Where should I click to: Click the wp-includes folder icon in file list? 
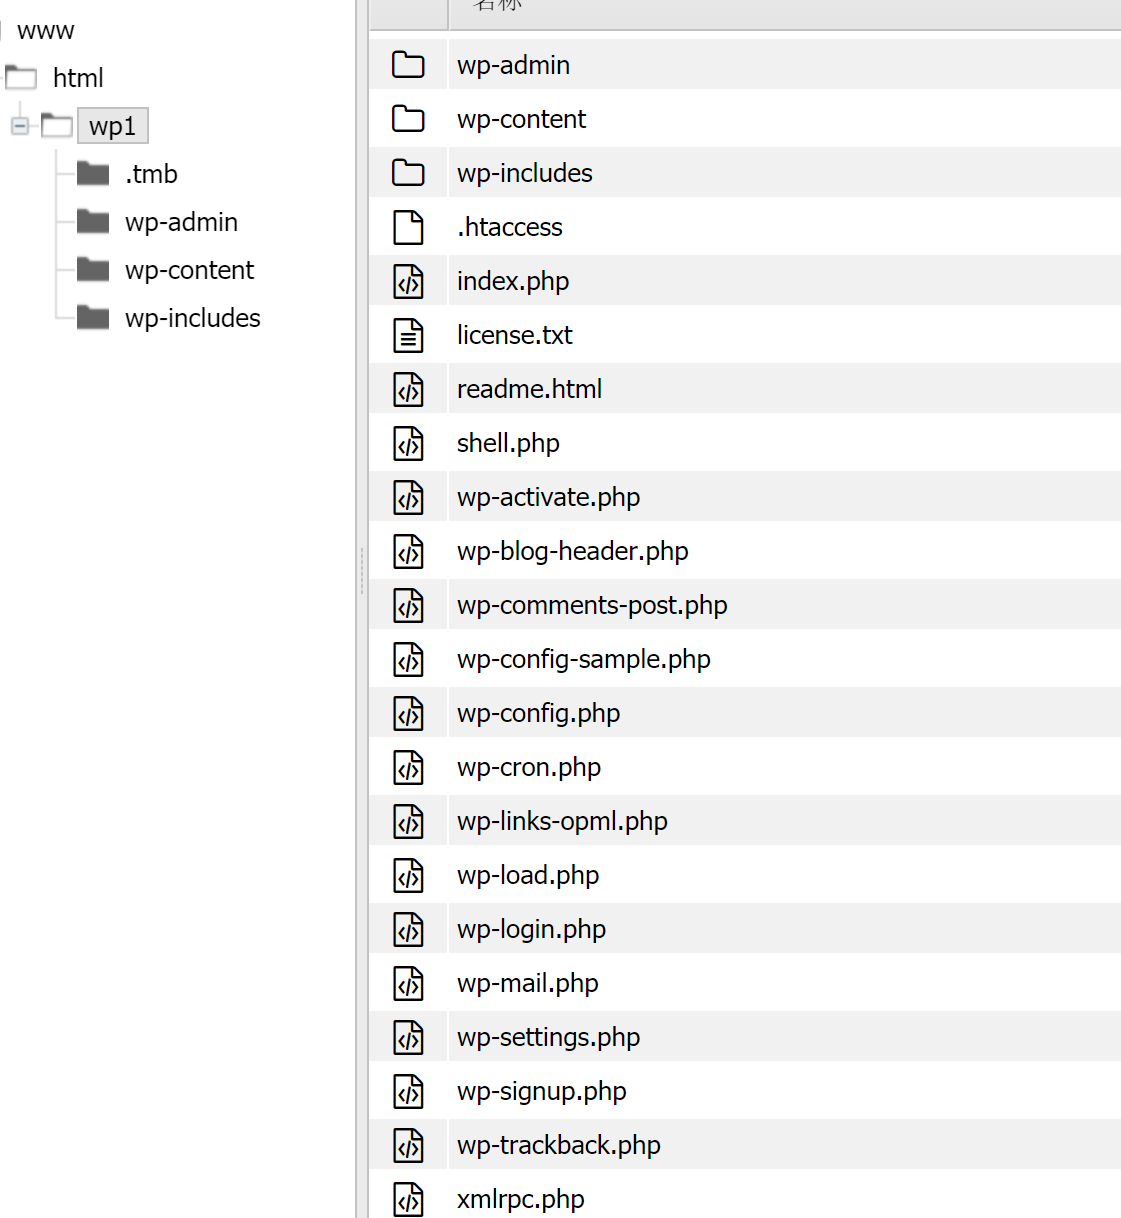click(x=408, y=173)
